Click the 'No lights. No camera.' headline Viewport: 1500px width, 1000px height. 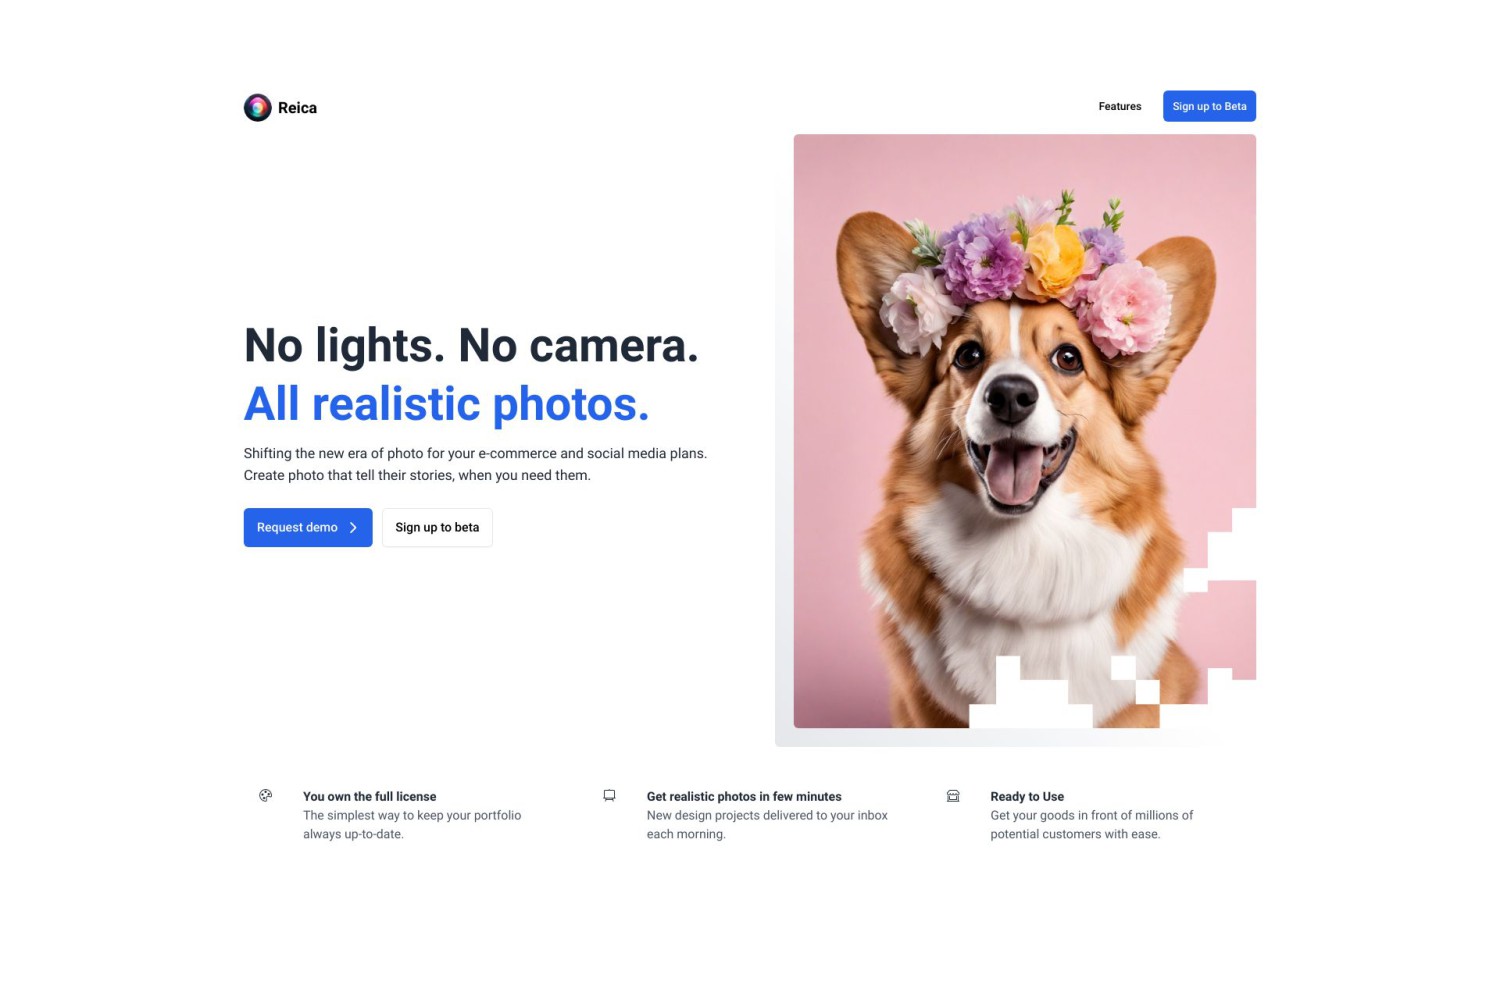point(471,346)
